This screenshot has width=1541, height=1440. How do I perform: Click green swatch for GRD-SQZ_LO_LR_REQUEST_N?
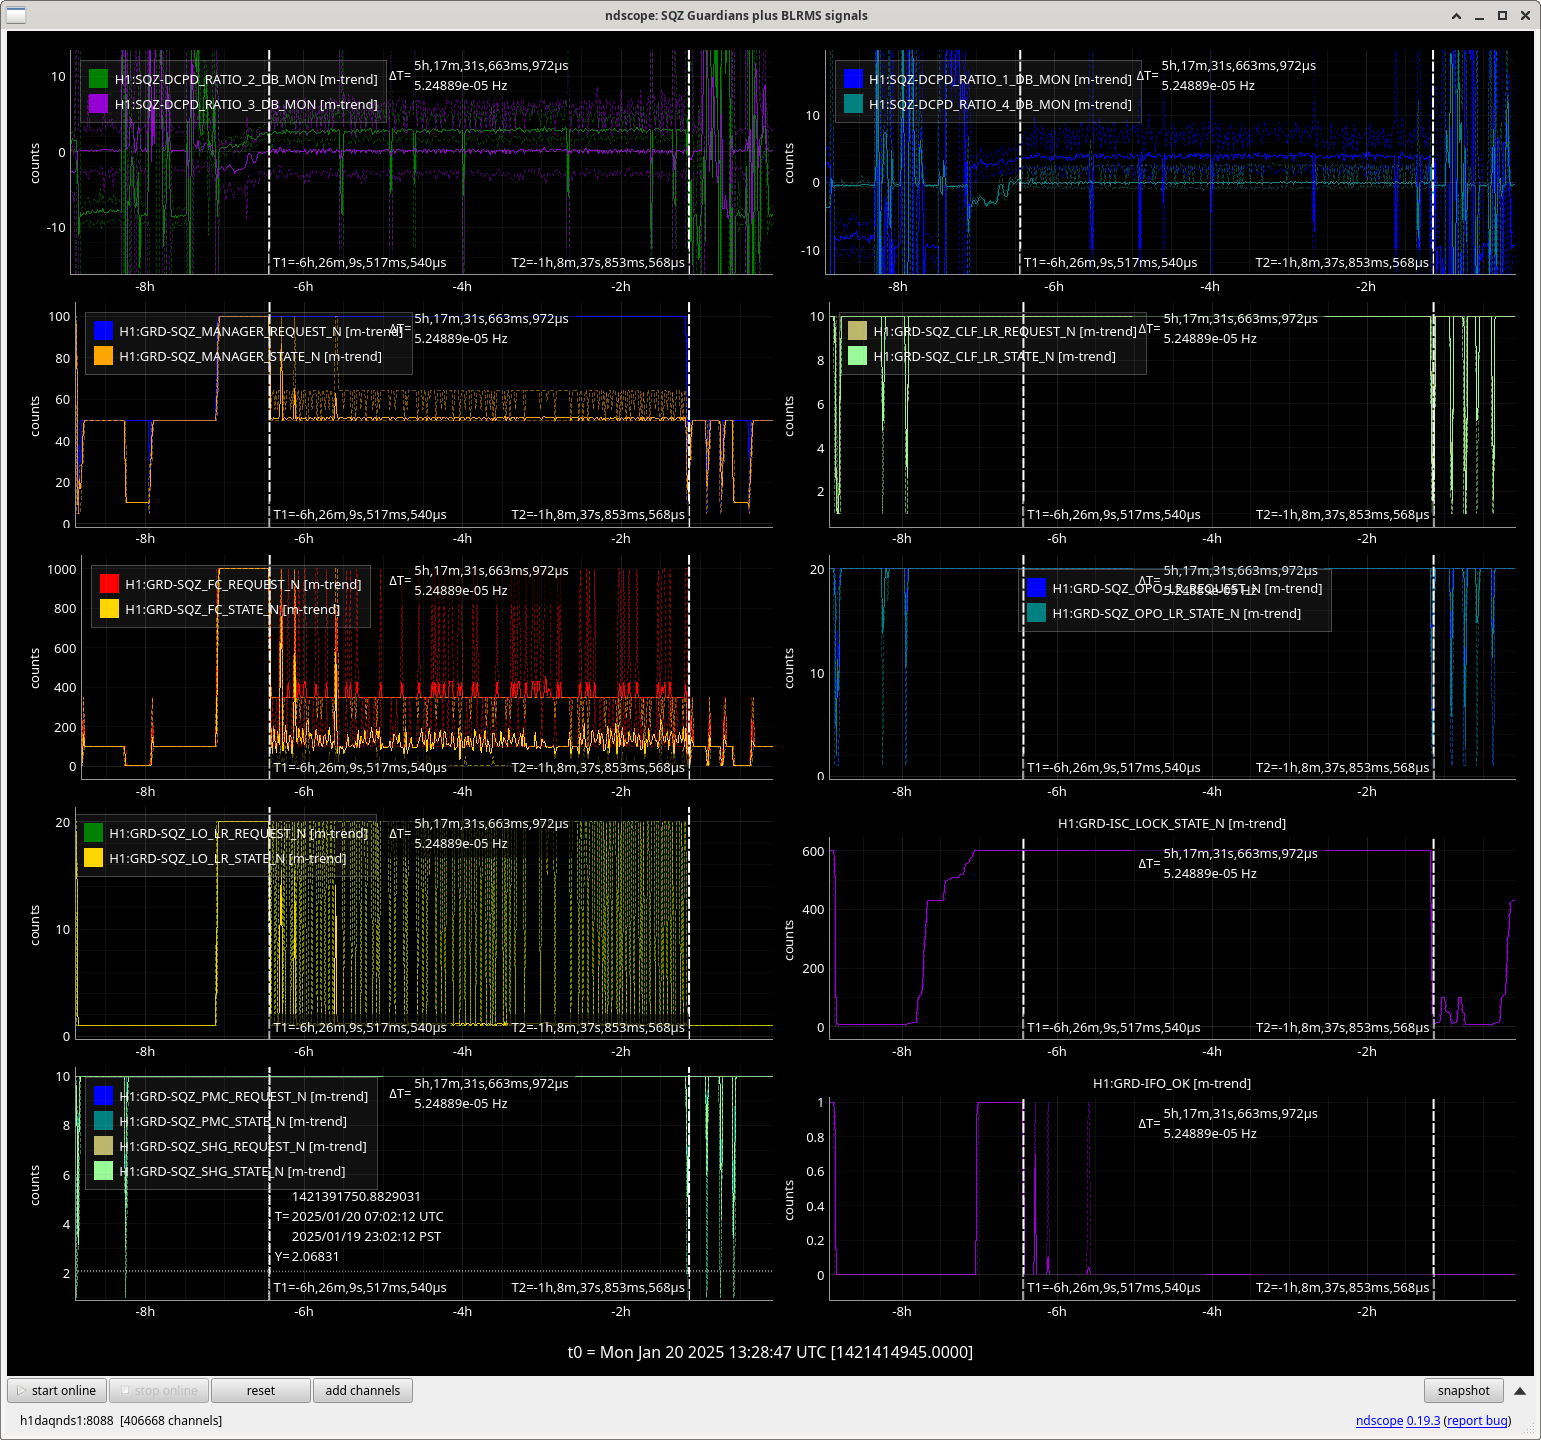tap(93, 833)
